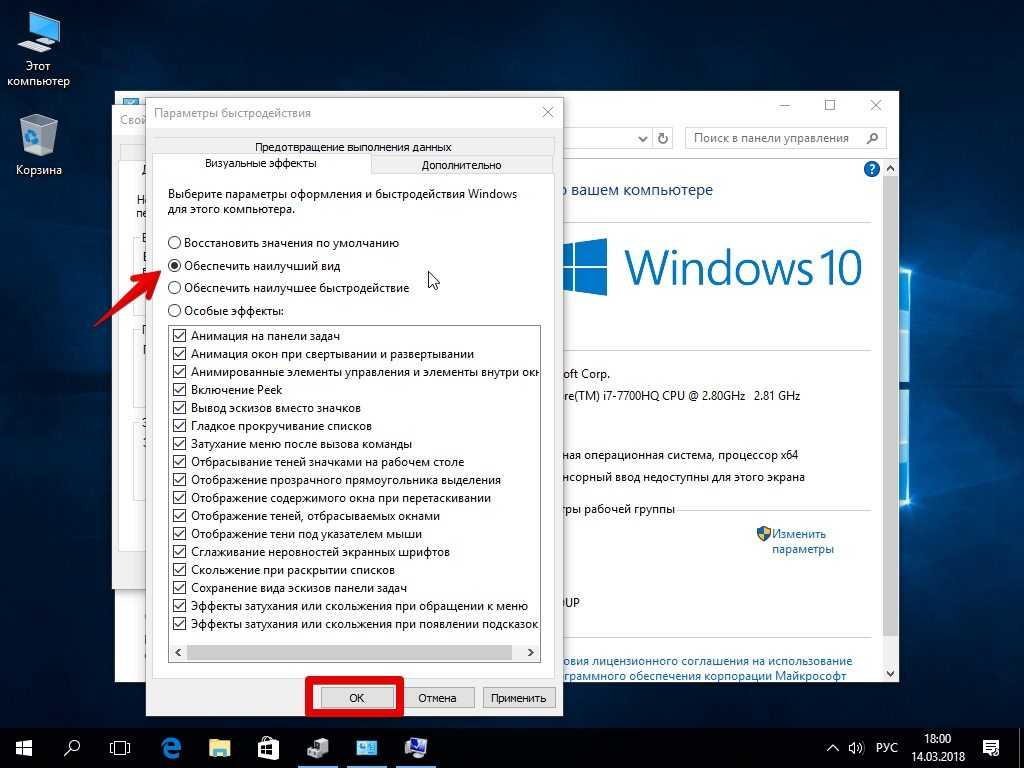Screen dimensions: 1024x768
Task: Uncheck Отображение тени под указателем мыши
Action: (x=180, y=534)
